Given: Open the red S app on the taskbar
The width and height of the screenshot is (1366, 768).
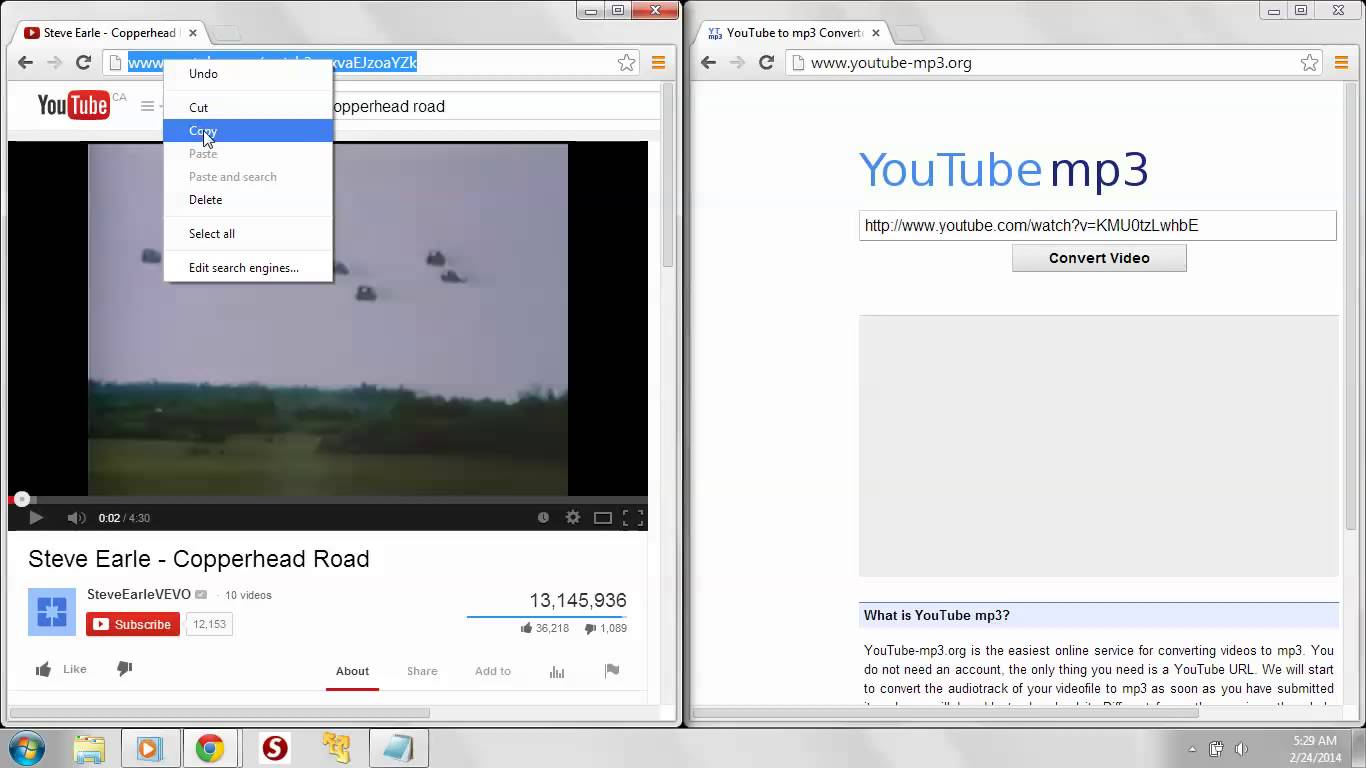Looking at the screenshot, I should tap(274, 748).
